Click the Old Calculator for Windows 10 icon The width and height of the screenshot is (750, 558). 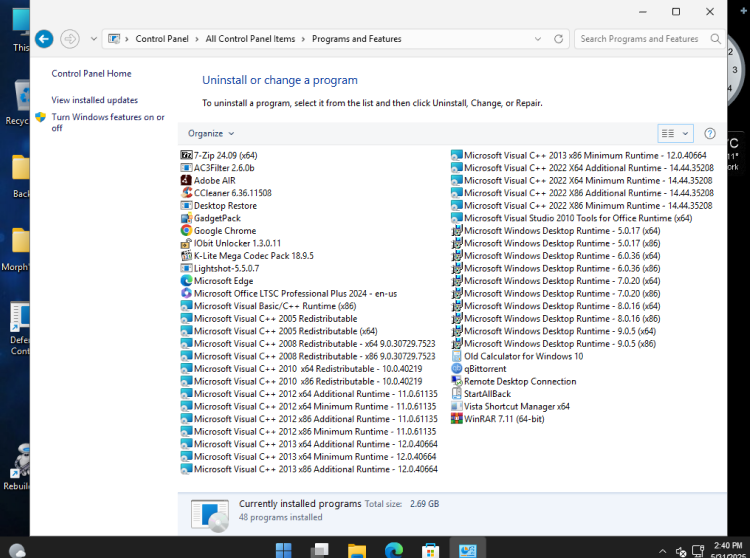pos(457,356)
